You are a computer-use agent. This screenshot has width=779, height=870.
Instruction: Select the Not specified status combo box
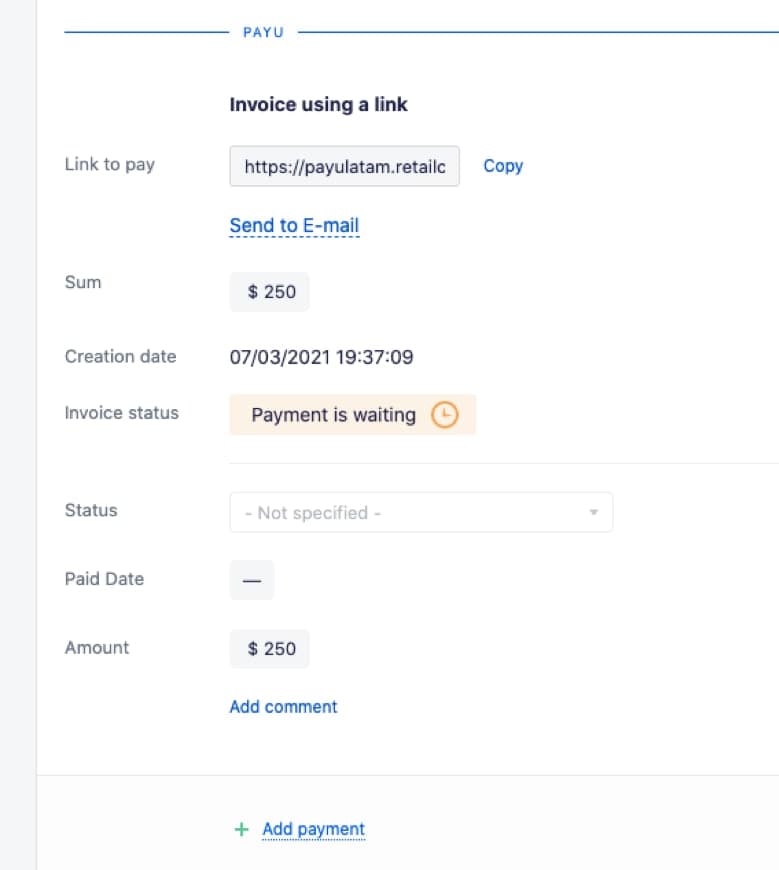coord(421,512)
